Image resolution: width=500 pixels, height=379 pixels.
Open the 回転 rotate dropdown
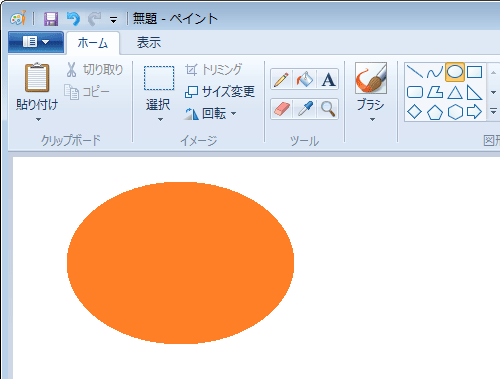coord(211,114)
